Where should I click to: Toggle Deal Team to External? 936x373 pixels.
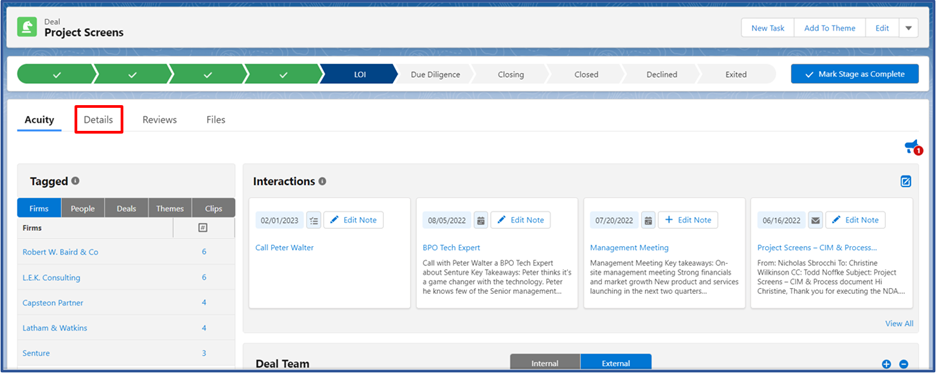click(615, 363)
